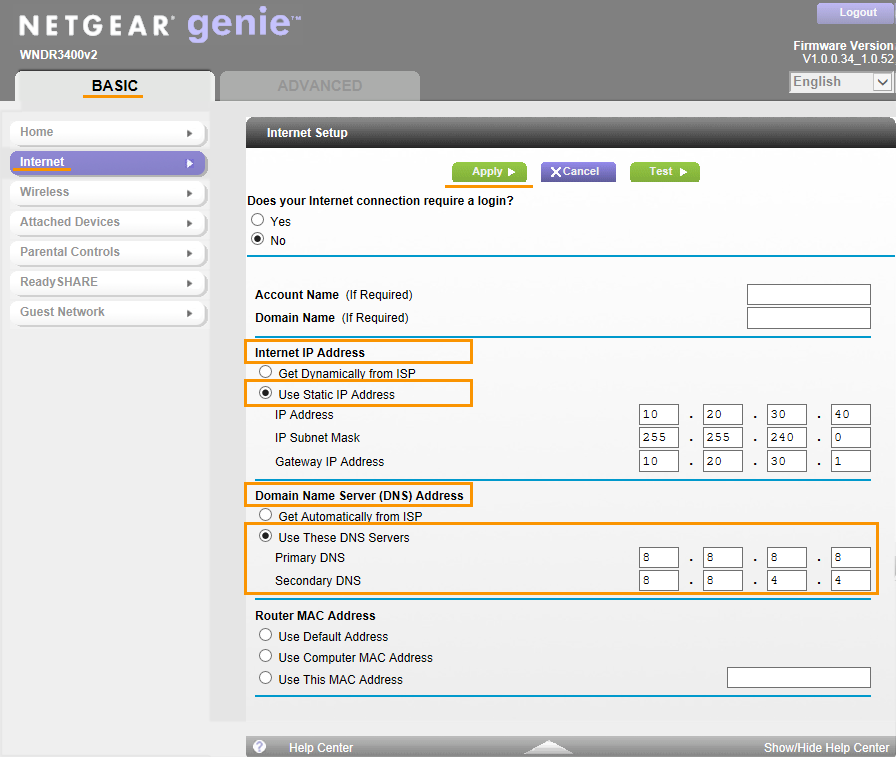Click the Domain Name input field

point(809,318)
